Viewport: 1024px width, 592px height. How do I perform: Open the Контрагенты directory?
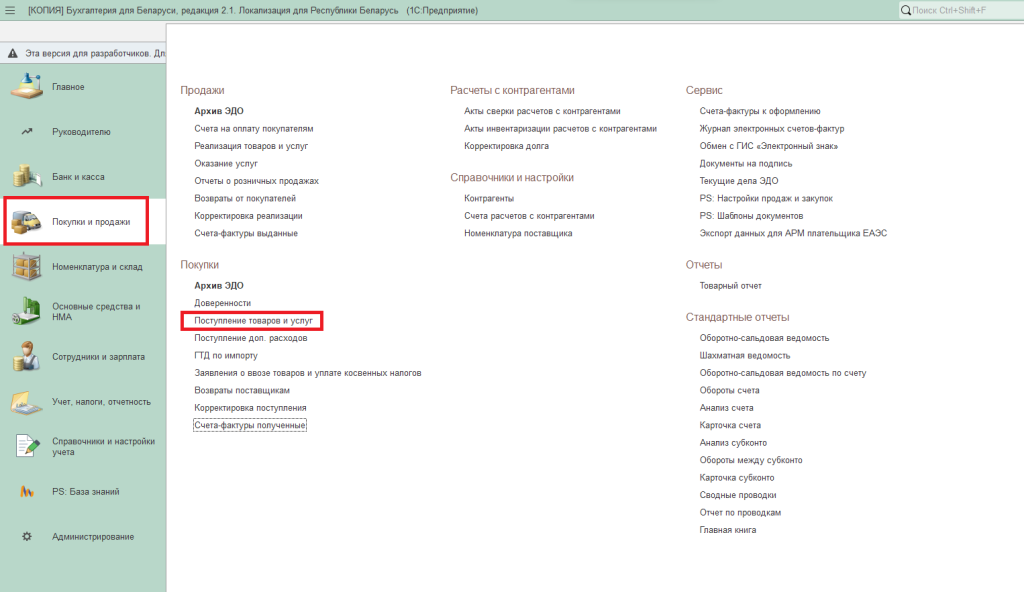point(489,198)
